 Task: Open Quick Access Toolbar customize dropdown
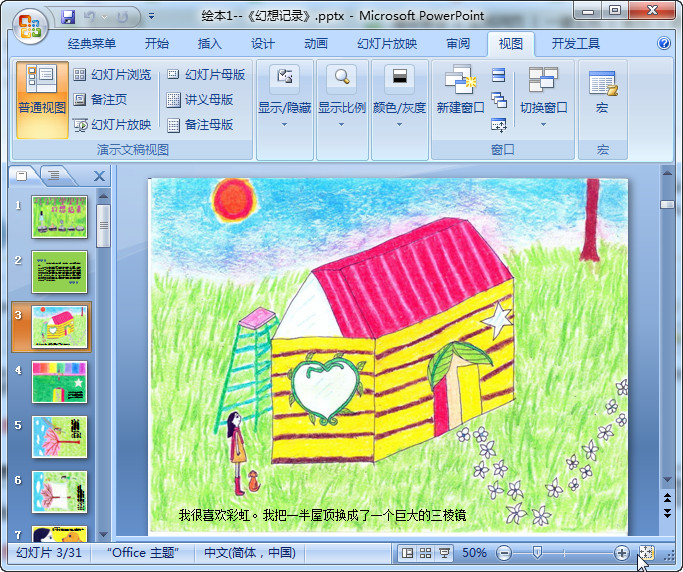tap(151, 17)
